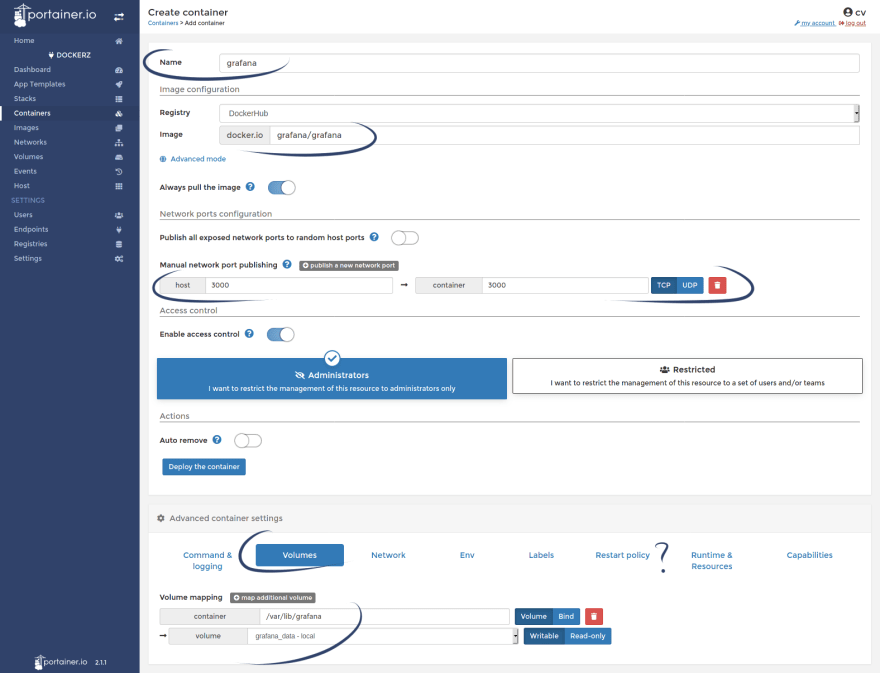The height and width of the screenshot is (673, 880).
Task: Click help icon next to Always pull the image
Action: pos(250,187)
